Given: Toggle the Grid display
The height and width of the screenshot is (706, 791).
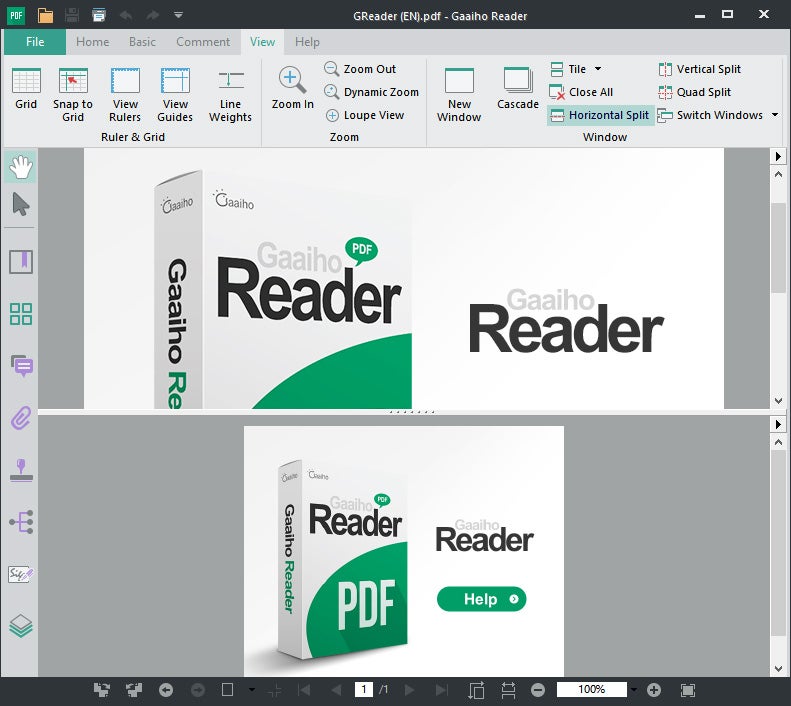Looking at the screenshot, I should pyautogui.click(x=26, y=89).
